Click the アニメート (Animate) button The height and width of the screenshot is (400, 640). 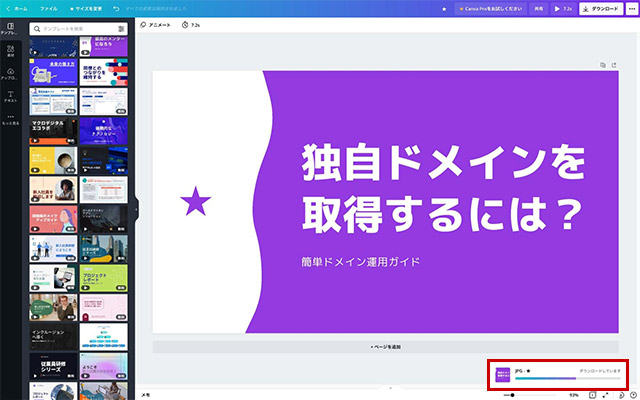coord(155,25)
